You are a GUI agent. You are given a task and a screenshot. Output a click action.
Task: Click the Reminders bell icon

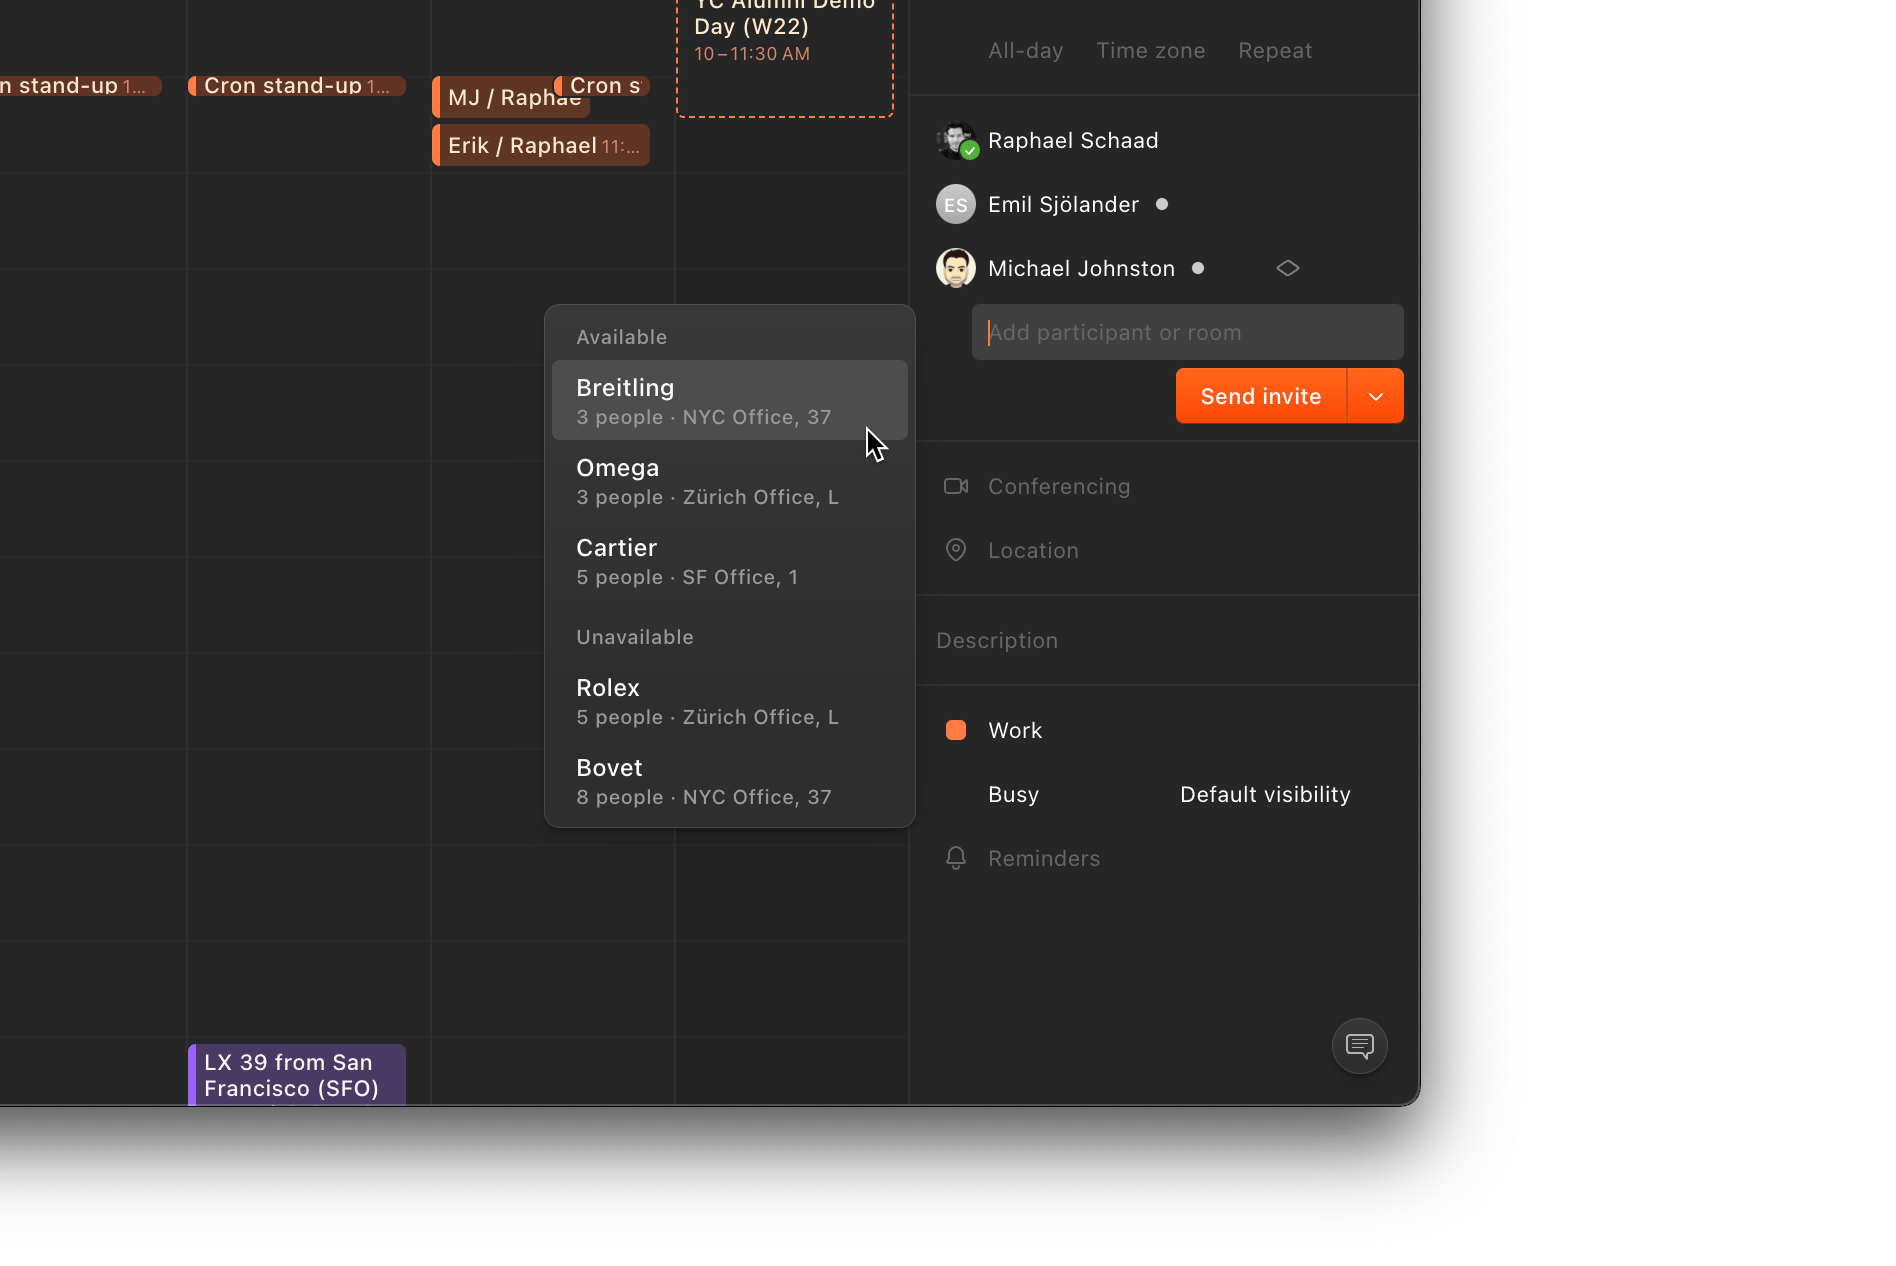[x=956, y=858]
